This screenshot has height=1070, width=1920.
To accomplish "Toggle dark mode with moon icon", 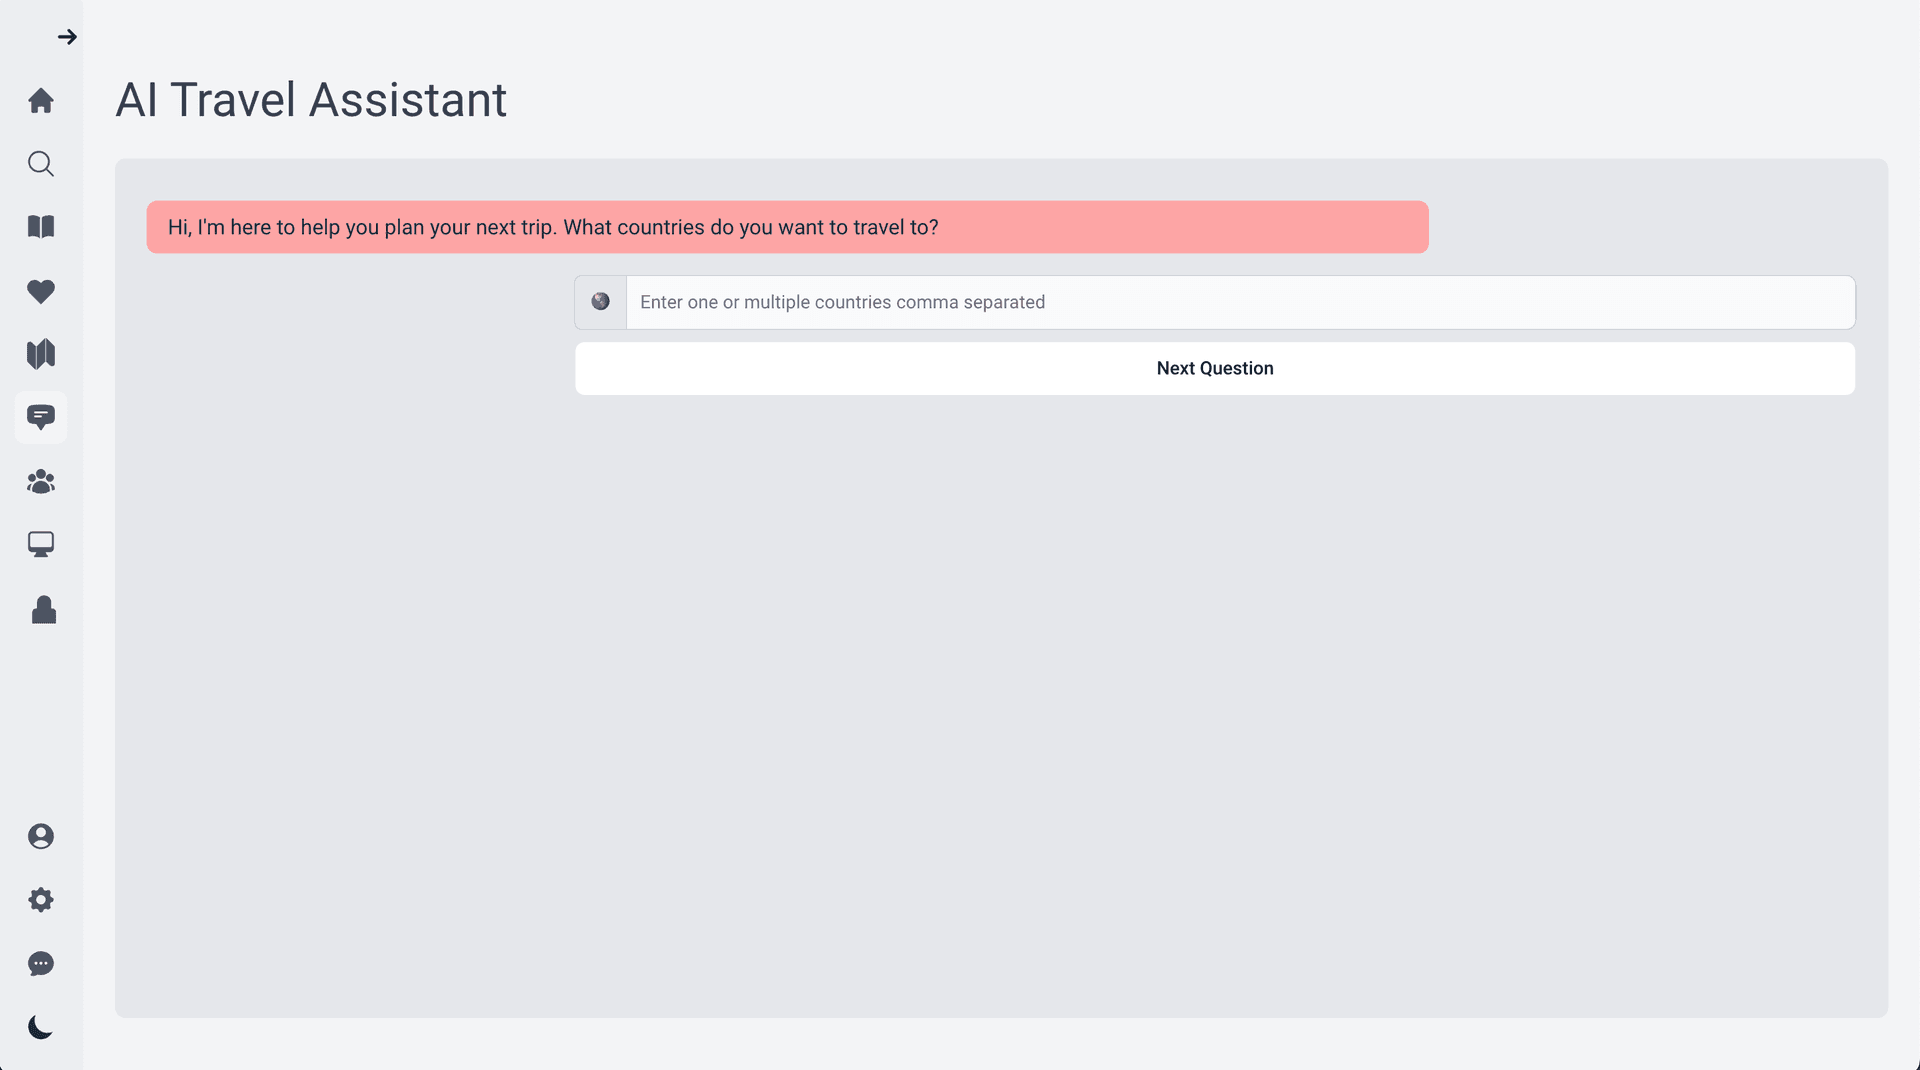I will tap(41, 1027).
